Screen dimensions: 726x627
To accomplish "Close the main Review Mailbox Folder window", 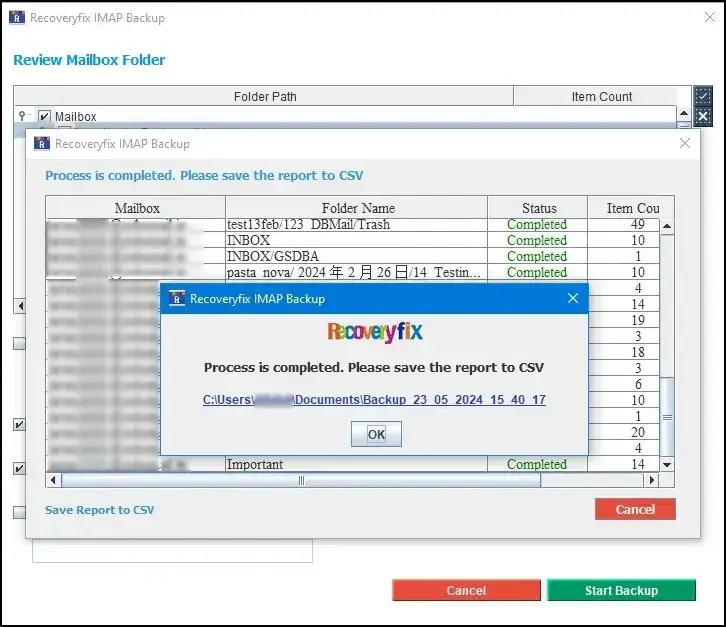I will coord(709,17).
